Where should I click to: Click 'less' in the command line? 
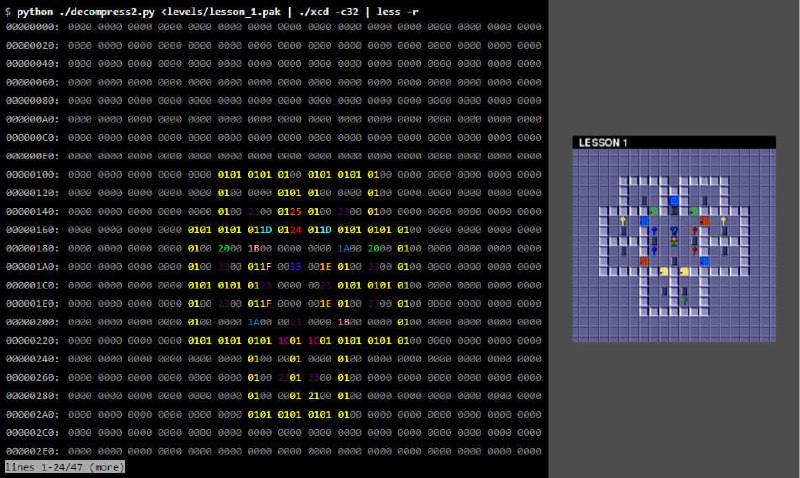388,12
